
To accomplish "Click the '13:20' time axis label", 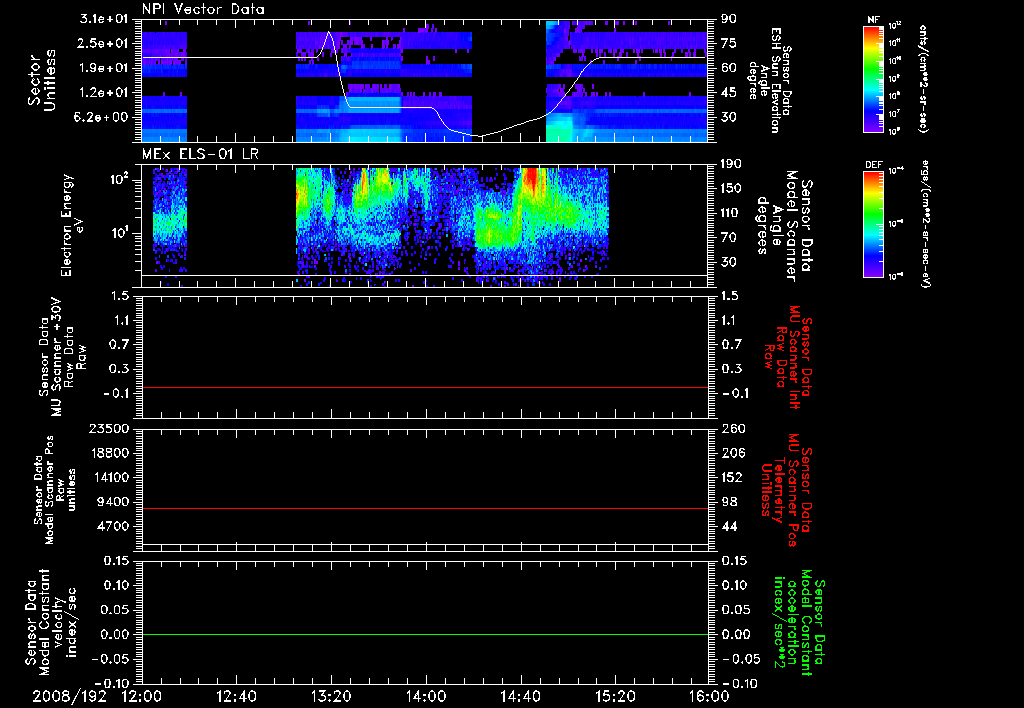I will 331,696.
